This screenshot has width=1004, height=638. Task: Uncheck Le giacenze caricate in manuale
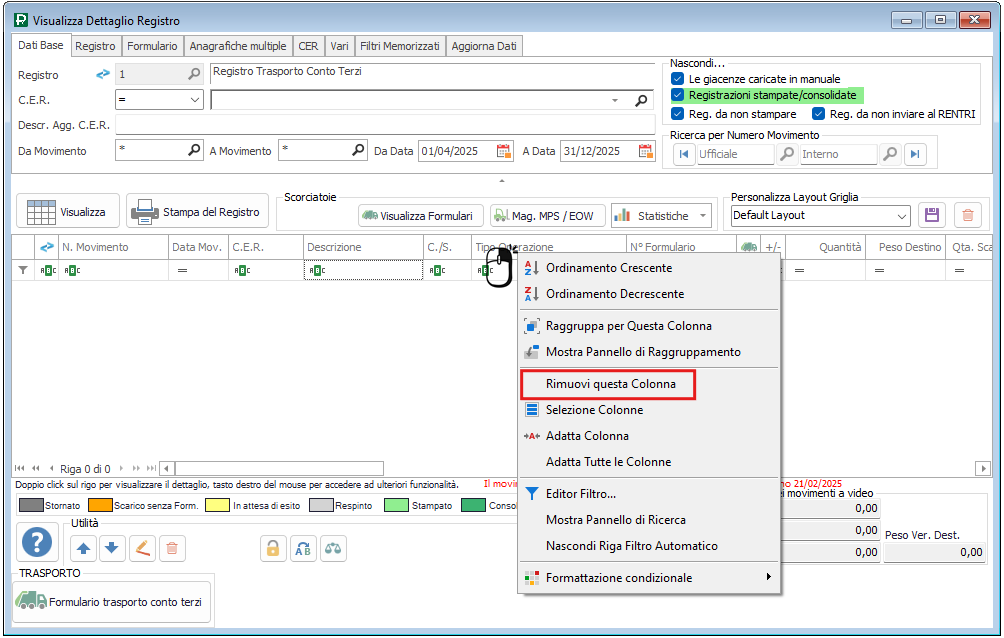pyautogui.click(x=678, y=79)
